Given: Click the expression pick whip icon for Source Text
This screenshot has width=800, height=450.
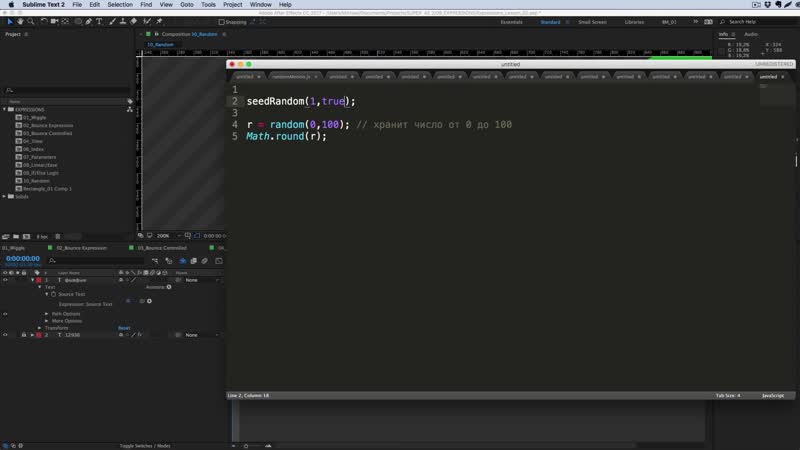Looking at the screenshot, I should [x=142, y=302].
